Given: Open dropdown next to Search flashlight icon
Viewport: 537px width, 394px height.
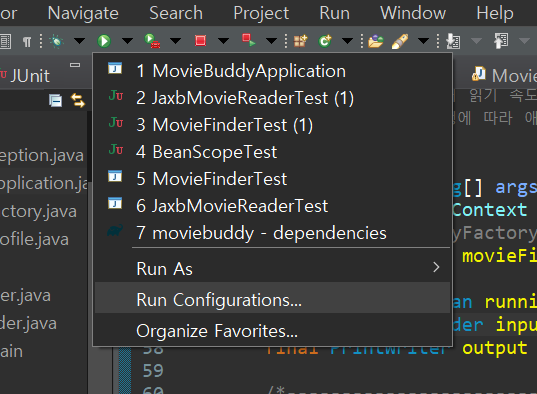Looking at the screenshot, I should [423, 41].
